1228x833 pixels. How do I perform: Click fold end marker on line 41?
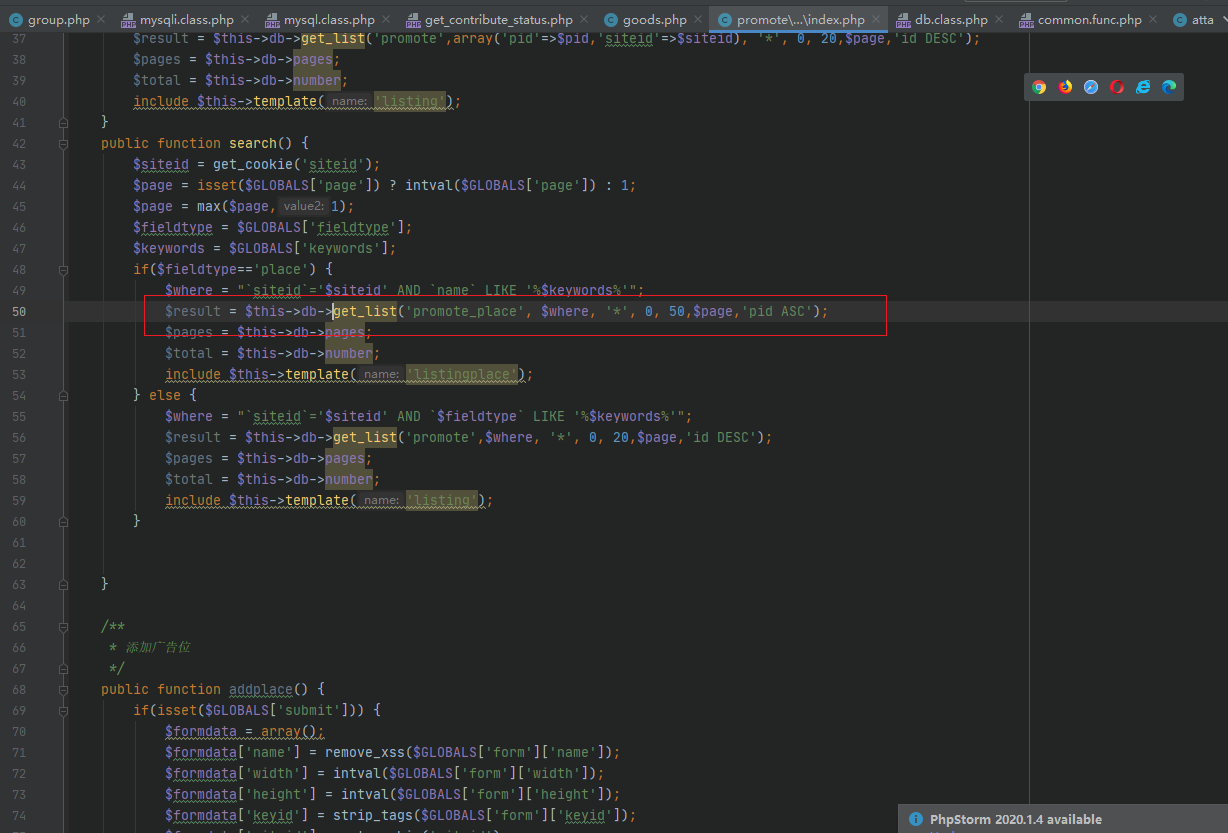click(64, 122)
